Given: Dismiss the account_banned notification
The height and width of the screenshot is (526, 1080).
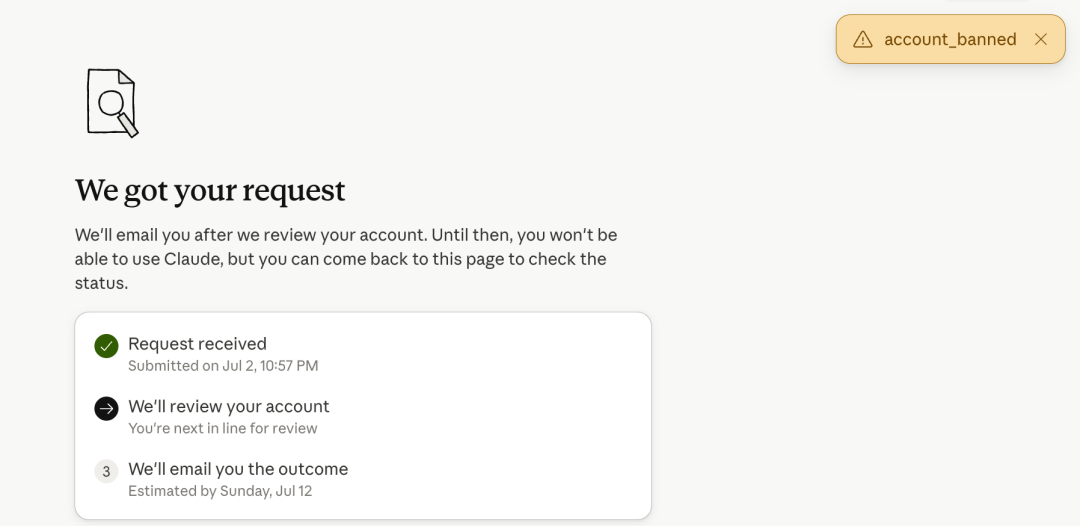Looking at the screenshot, I should click(1040, 39).
